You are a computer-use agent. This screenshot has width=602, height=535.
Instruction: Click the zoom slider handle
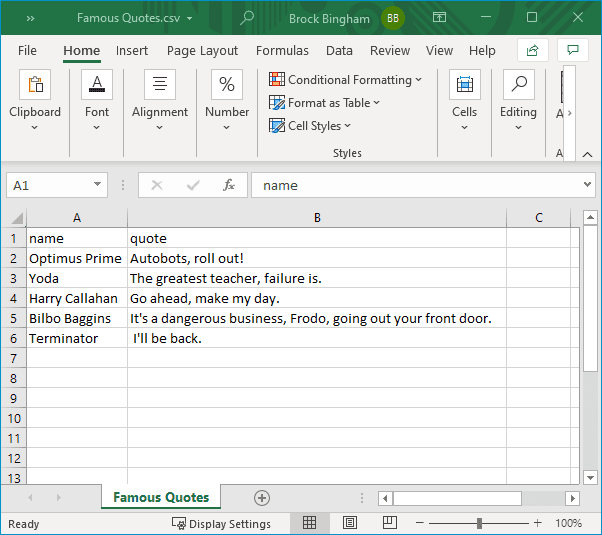(479, 523)
